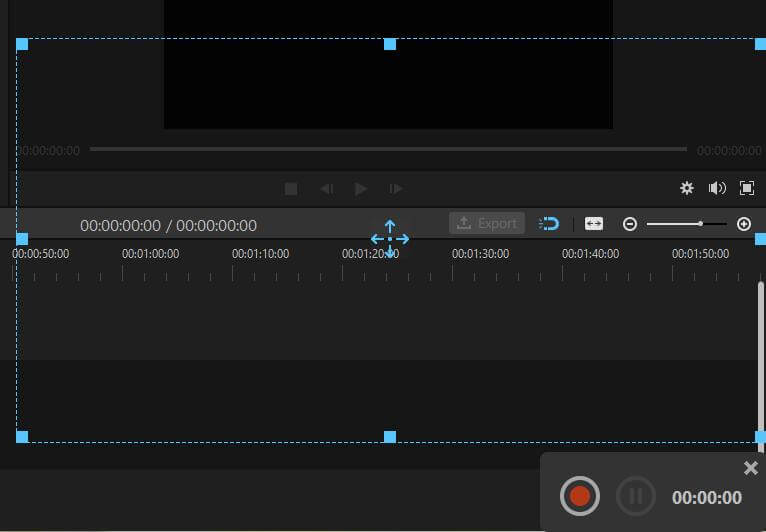
Task: Zoom in timeline with plus icon
Action: tap(744, 224)
